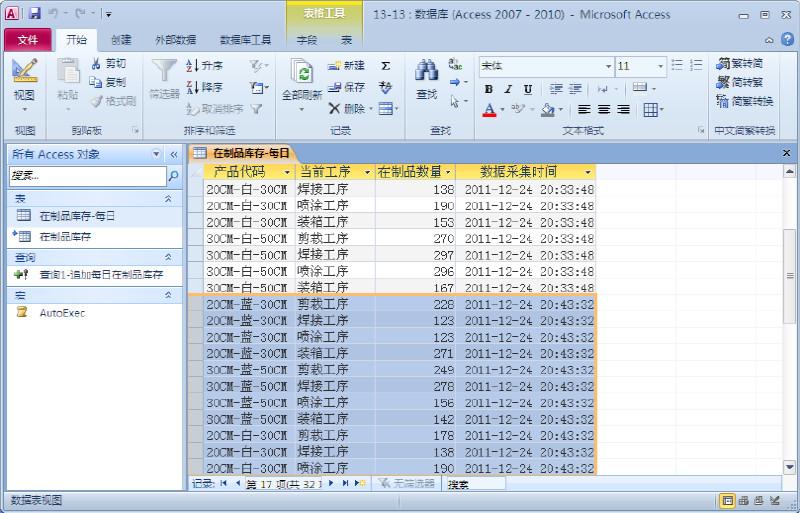800x513 pixels.
Task: Click the Find (查找) binoculars icon
Action: [427, 71]
